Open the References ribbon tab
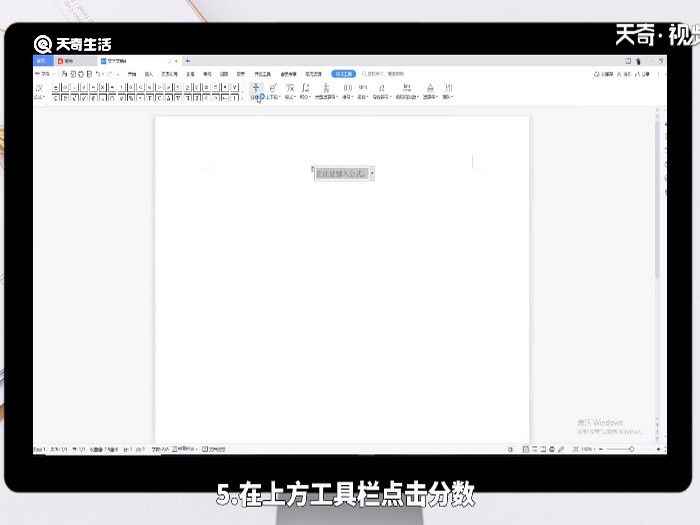 190,74
